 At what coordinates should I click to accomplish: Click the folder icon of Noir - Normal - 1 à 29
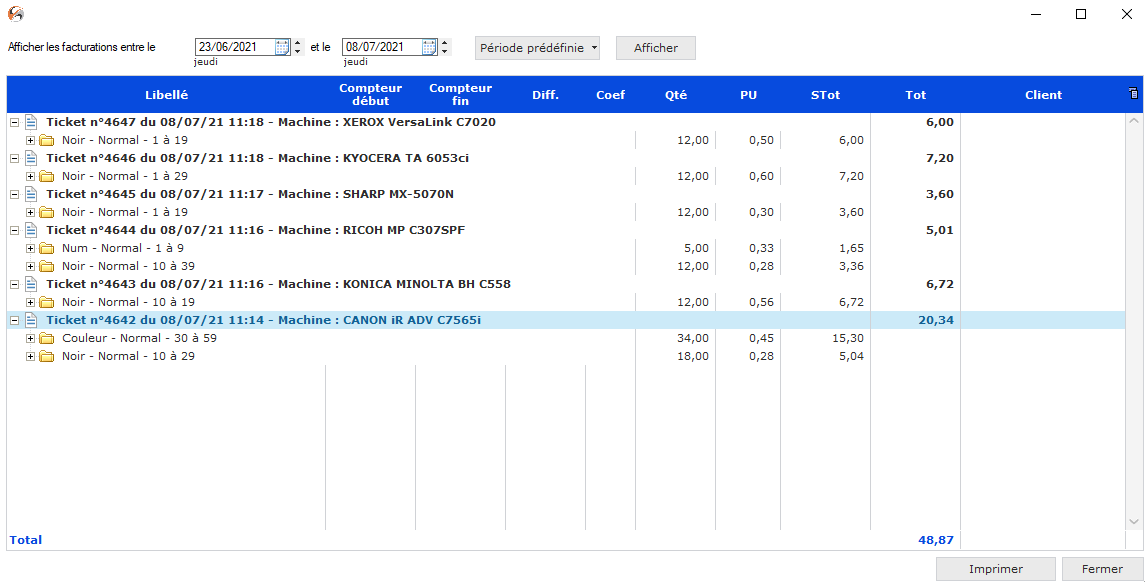coord(47,176)
